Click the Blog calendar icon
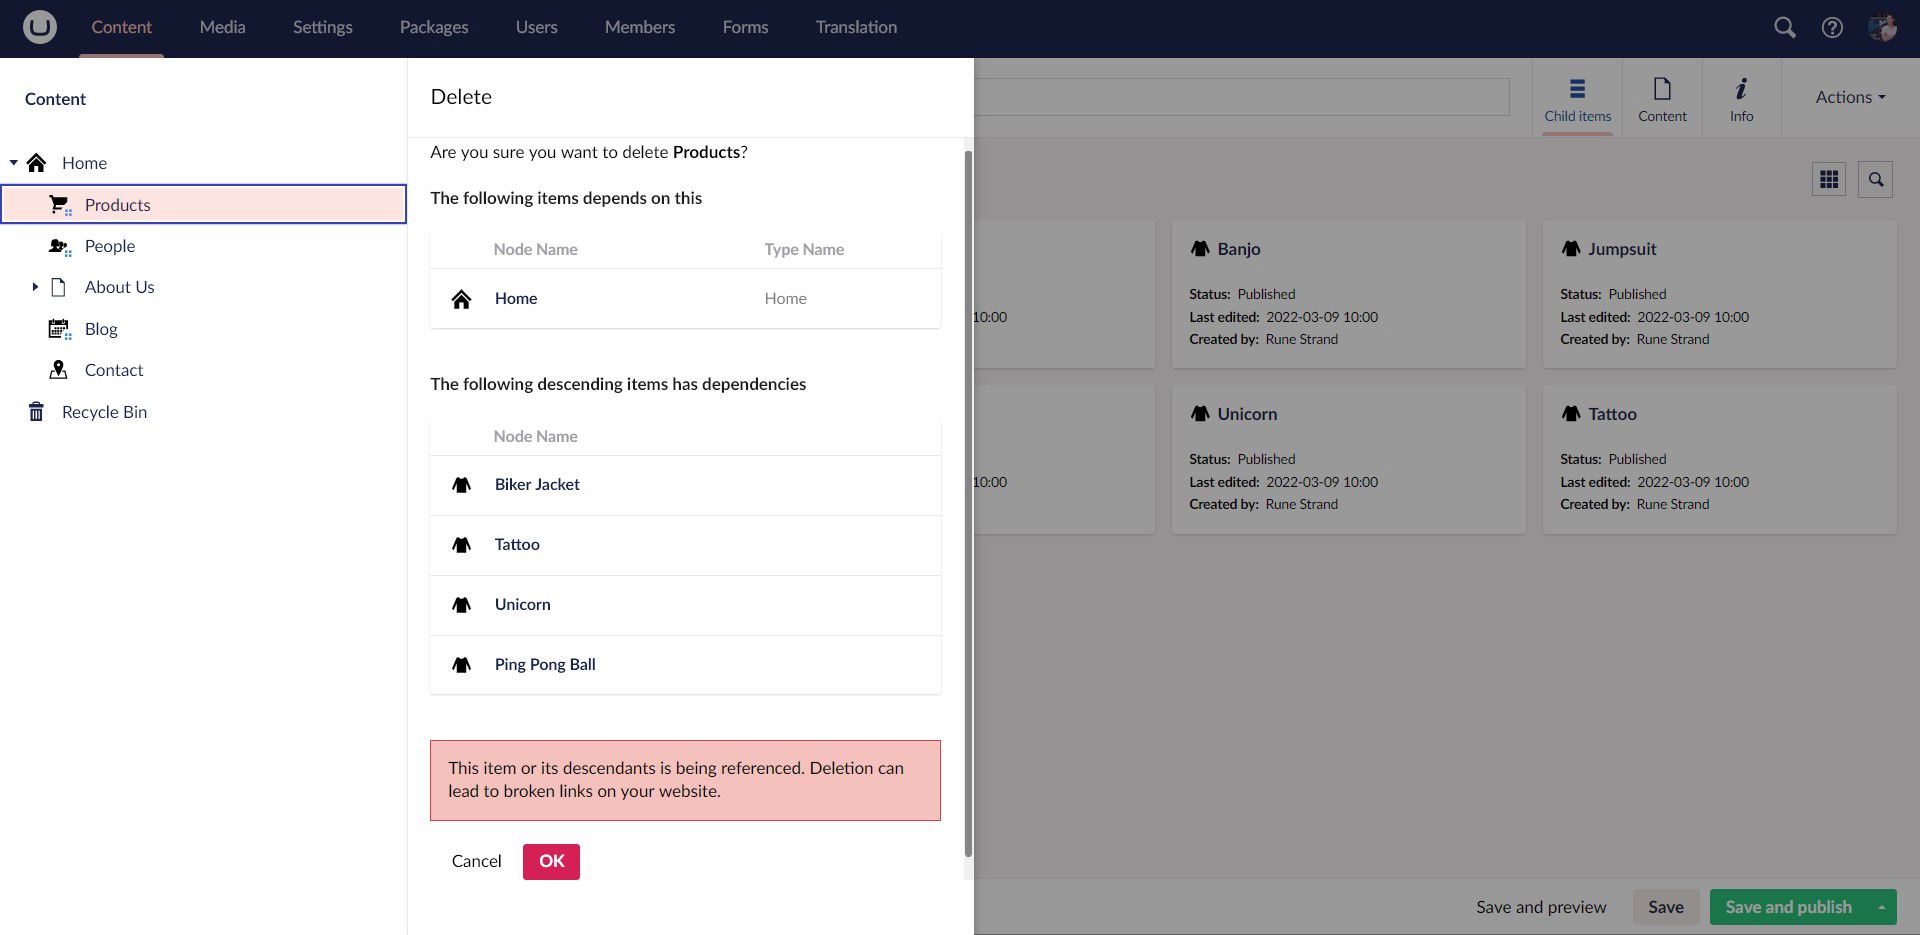This screenshot has width=1920, height=935. (x=60, y=329)
